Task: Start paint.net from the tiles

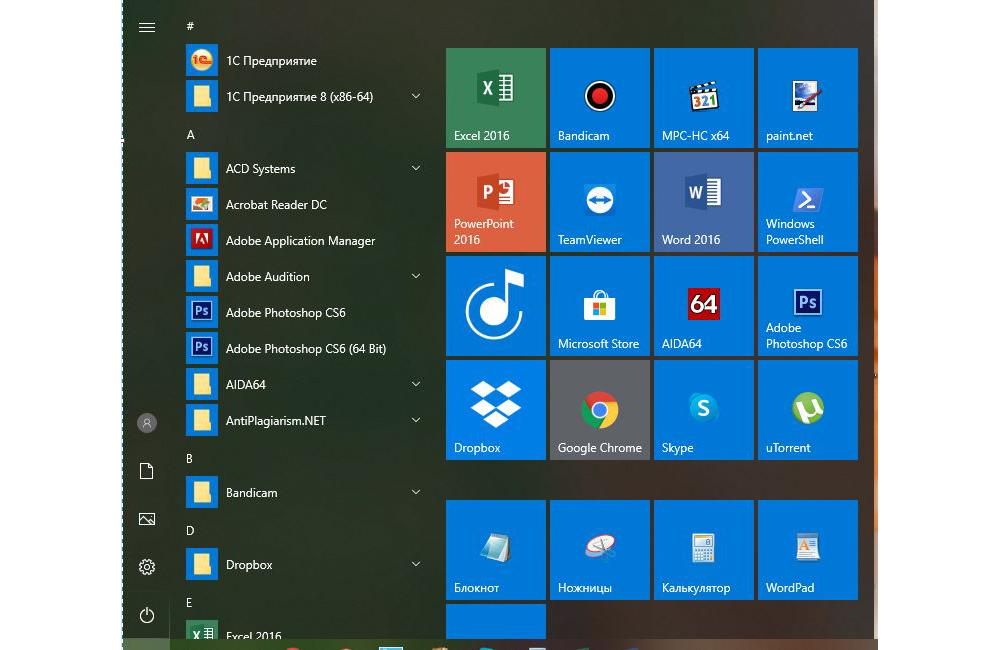Action: [x=807, y=98]
